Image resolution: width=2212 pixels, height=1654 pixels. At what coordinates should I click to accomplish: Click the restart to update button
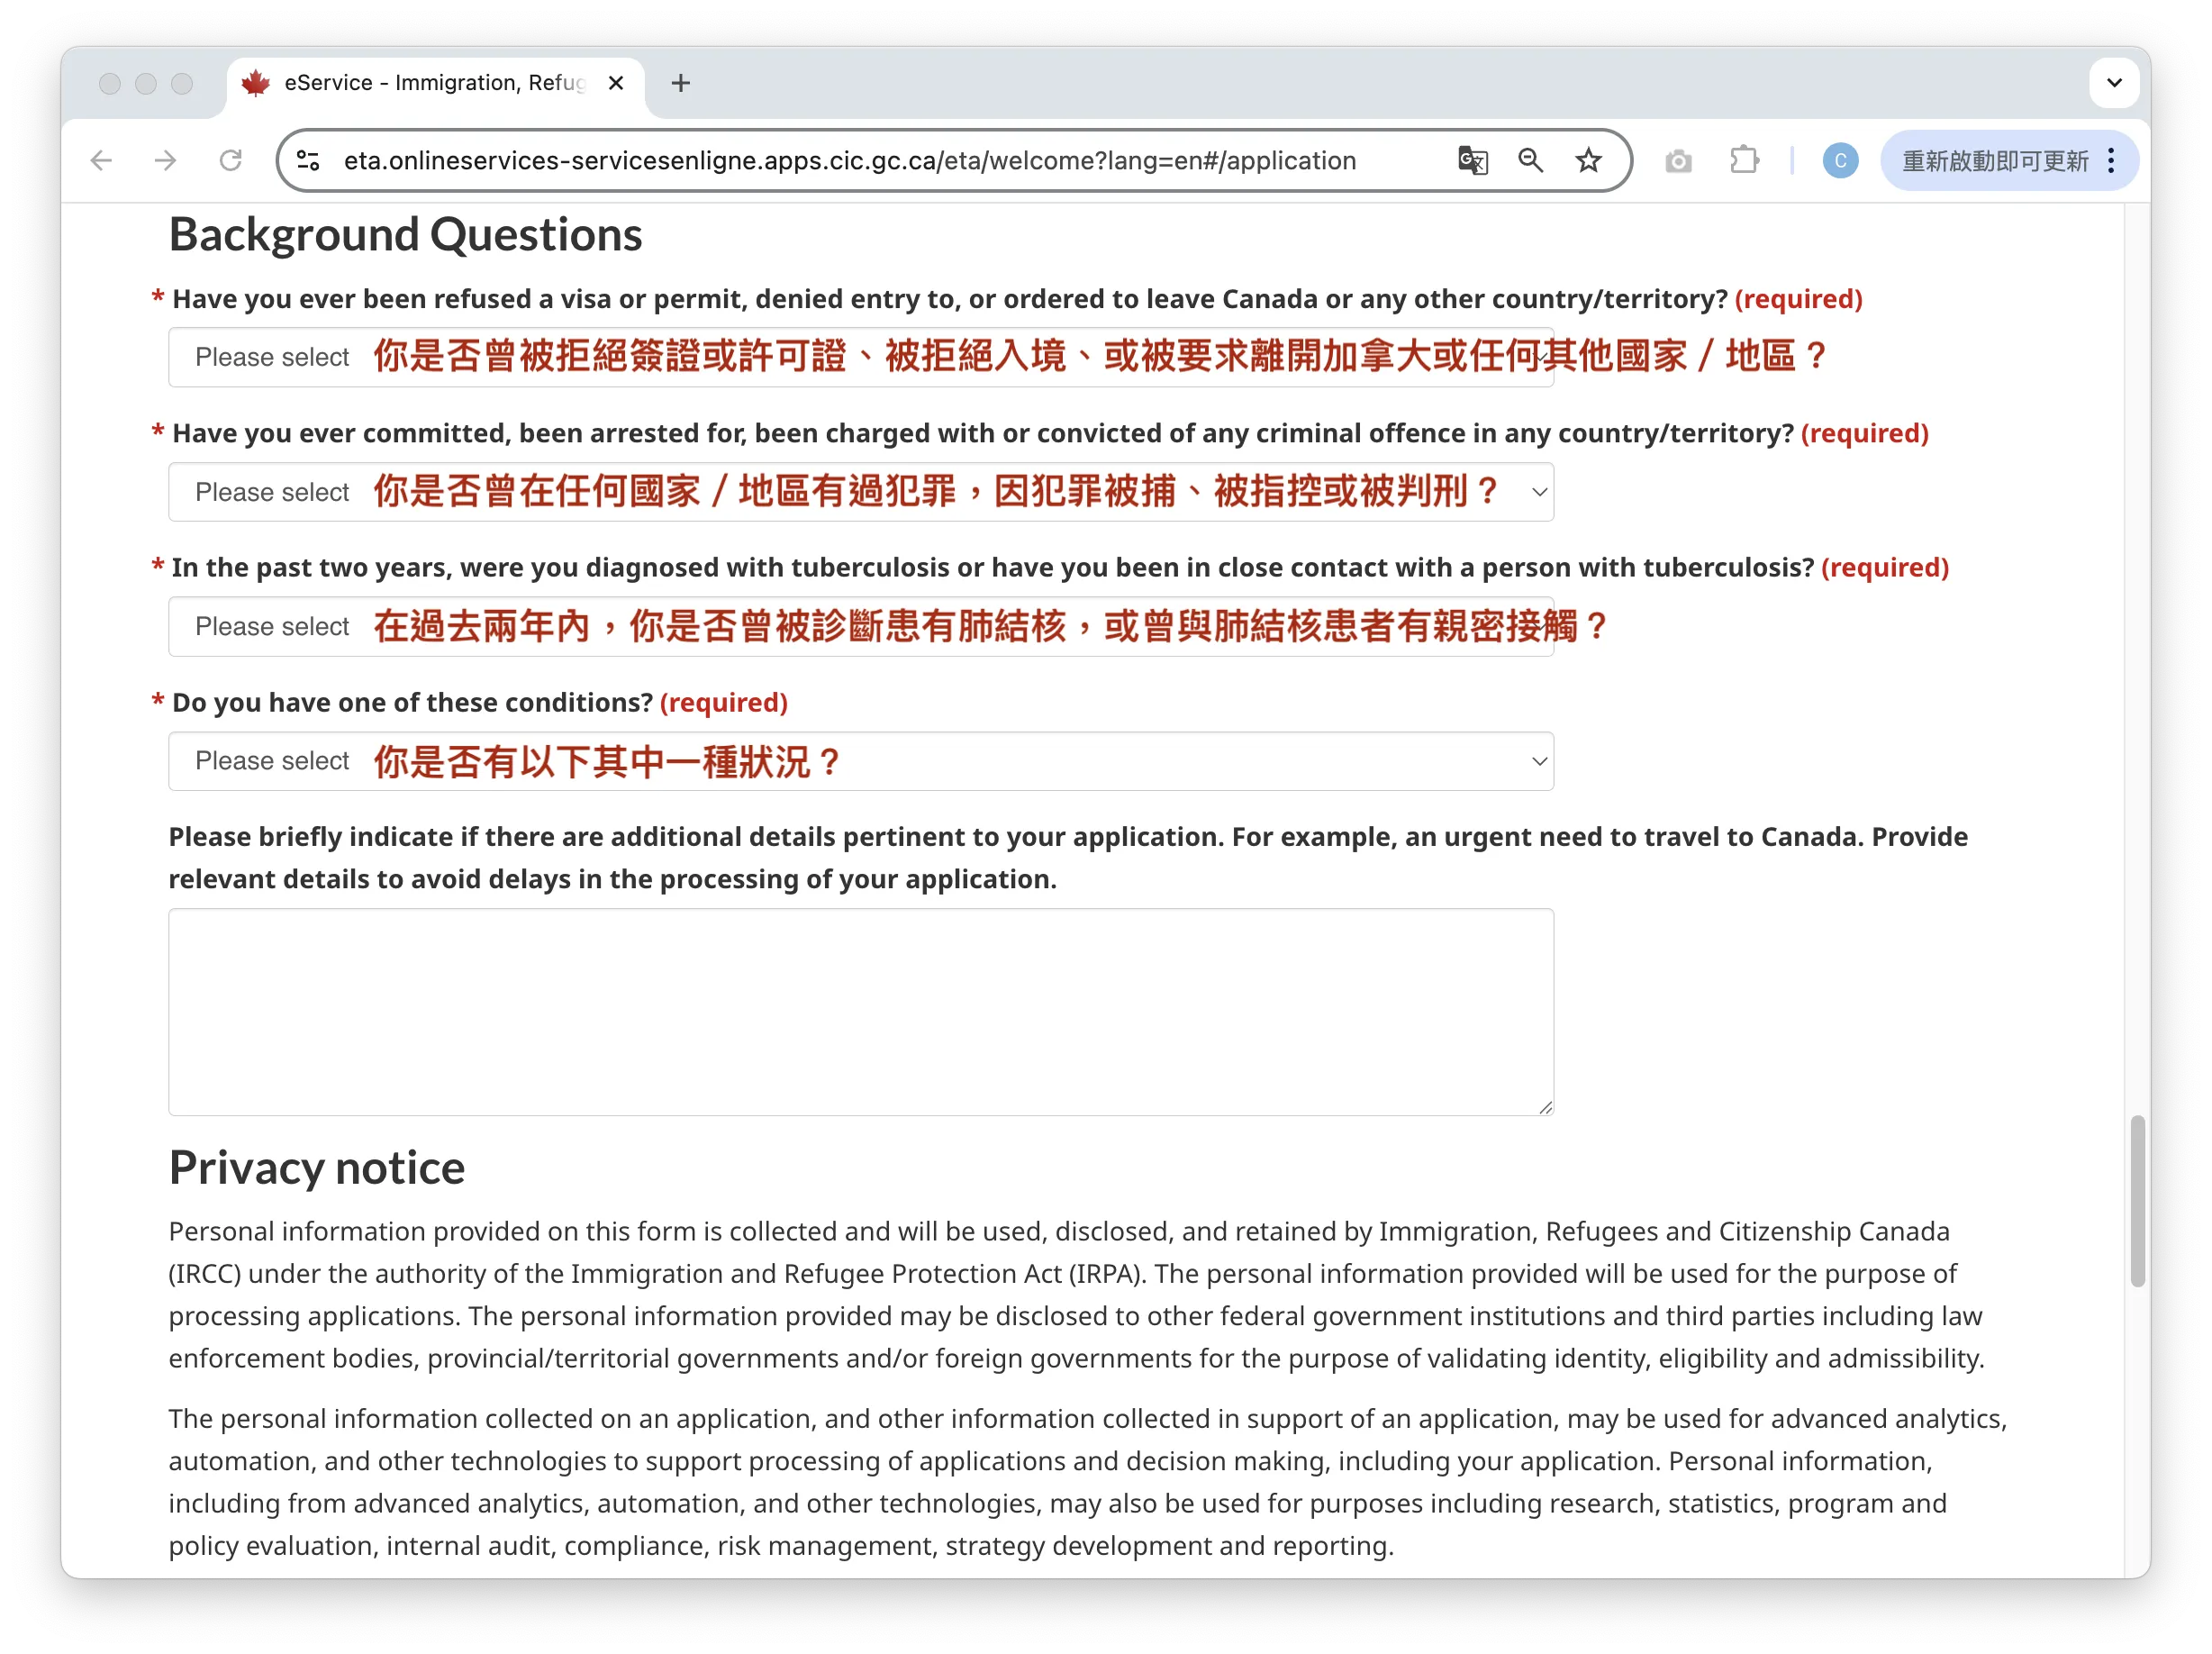click(1994, 161)
